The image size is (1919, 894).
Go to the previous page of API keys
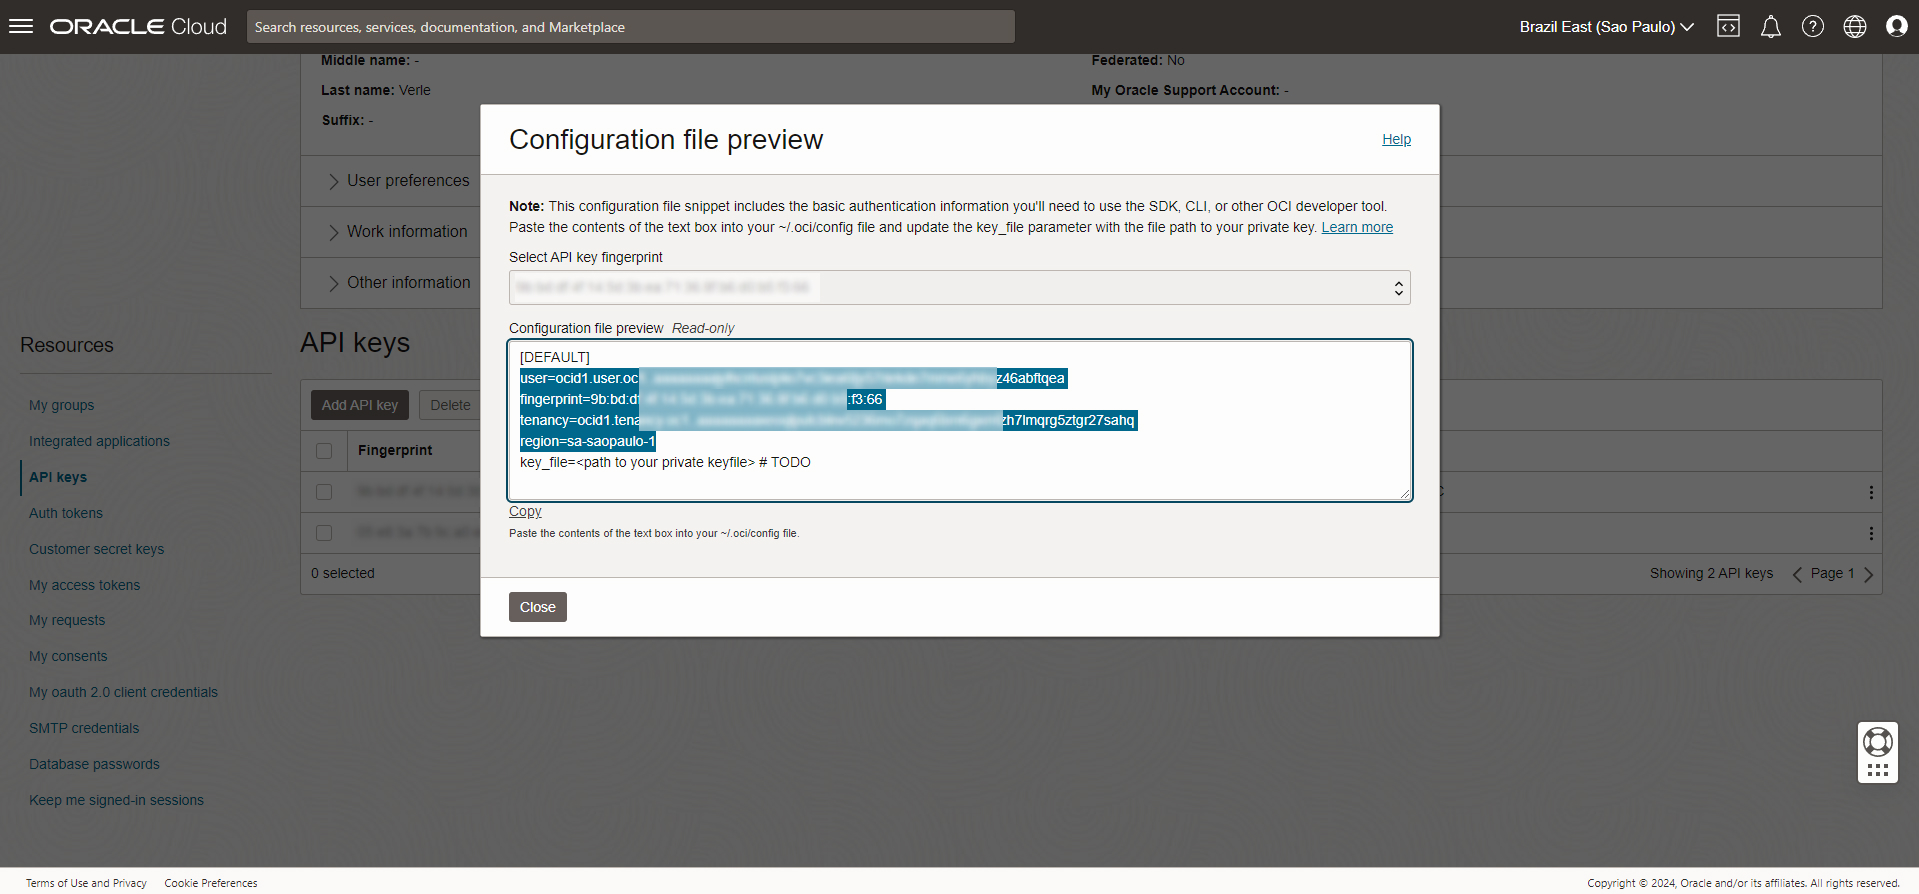[x=1797, y=574]
